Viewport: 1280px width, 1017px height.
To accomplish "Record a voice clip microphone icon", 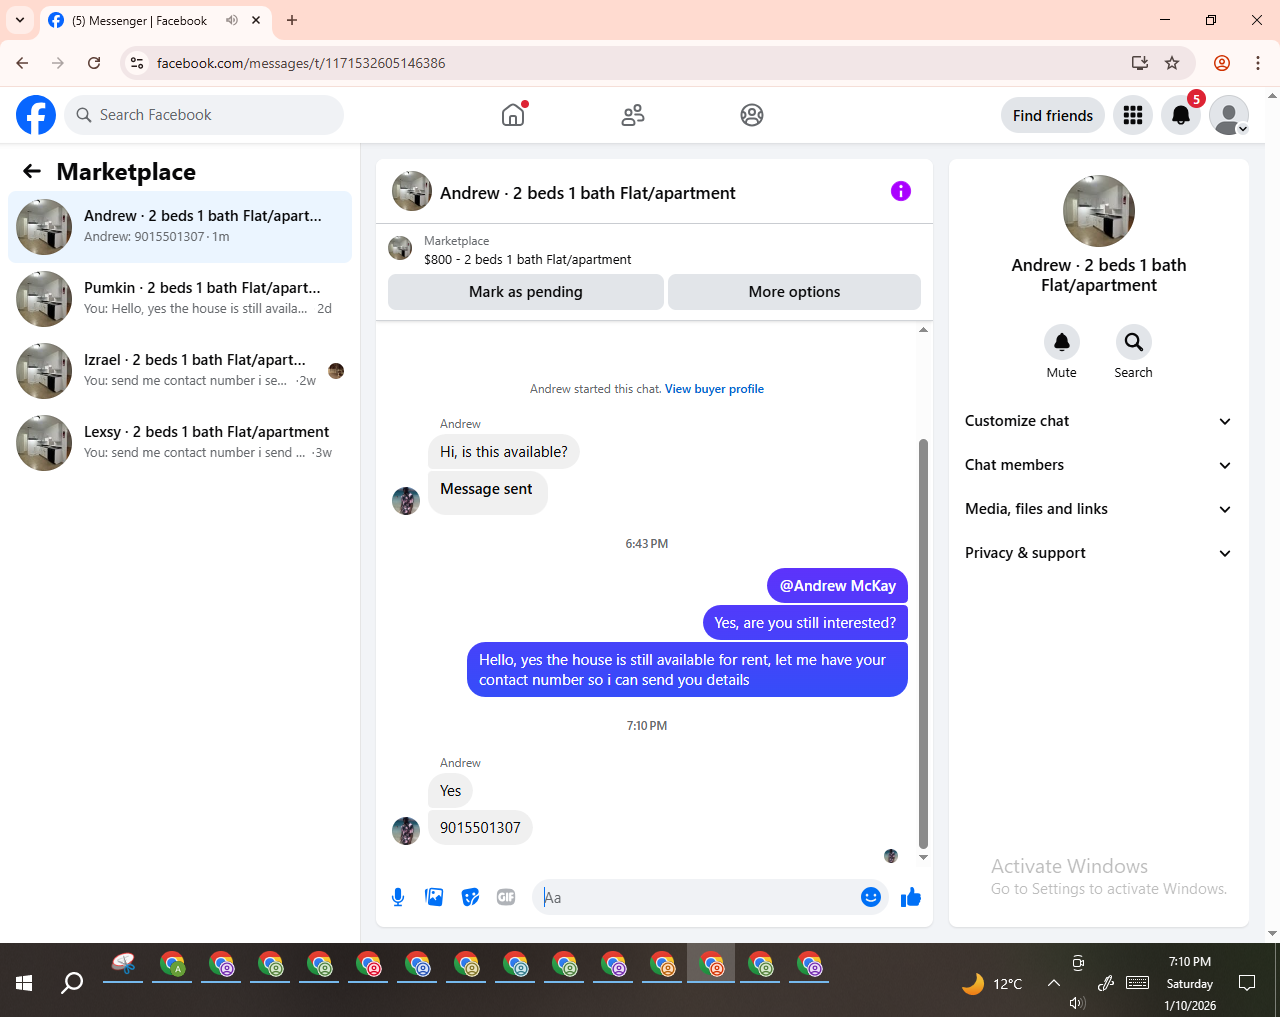I will [398, 897].
